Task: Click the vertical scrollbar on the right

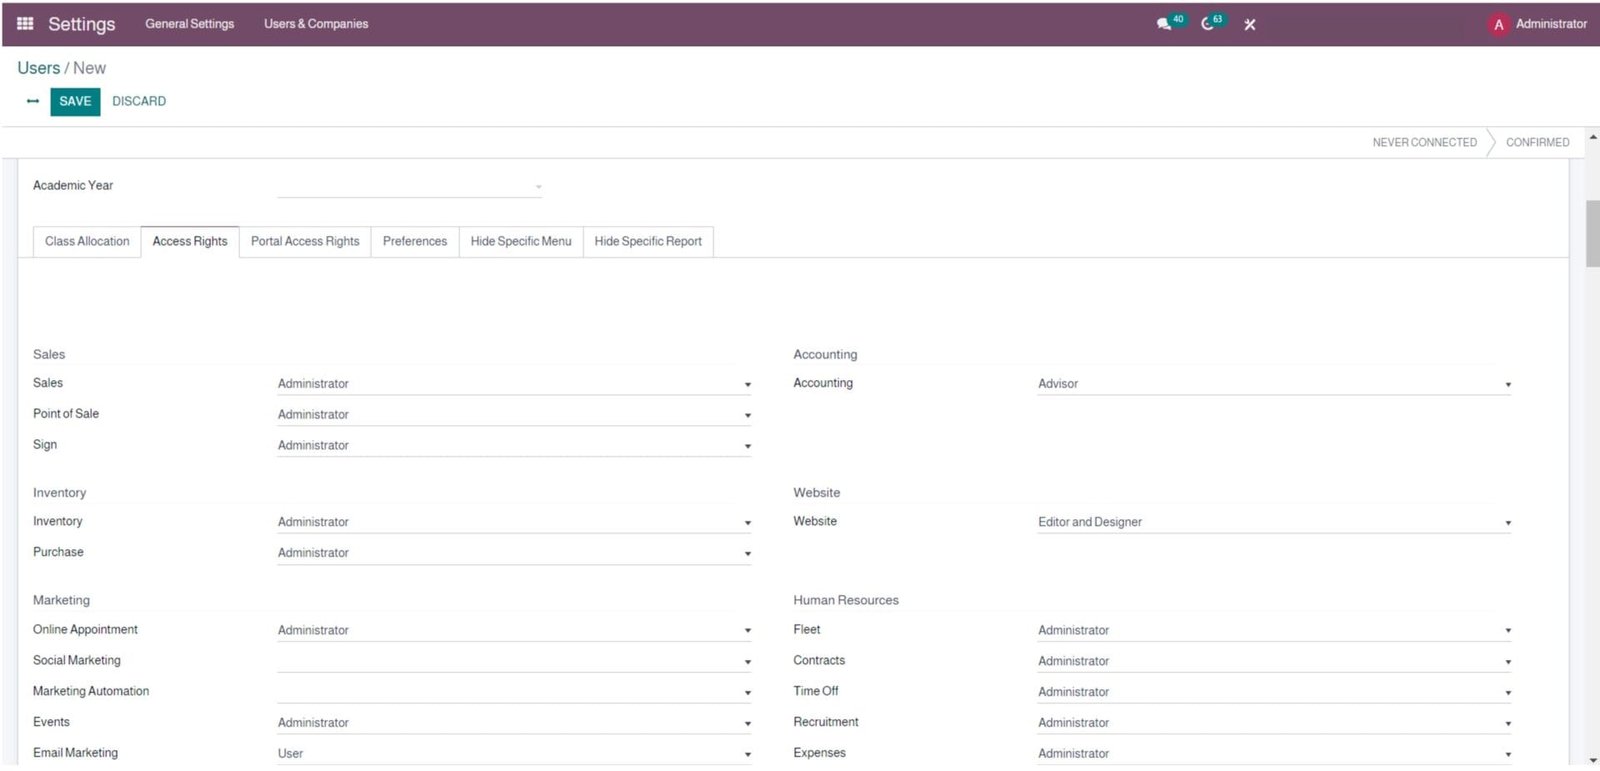Action: tap(1592, 233)
